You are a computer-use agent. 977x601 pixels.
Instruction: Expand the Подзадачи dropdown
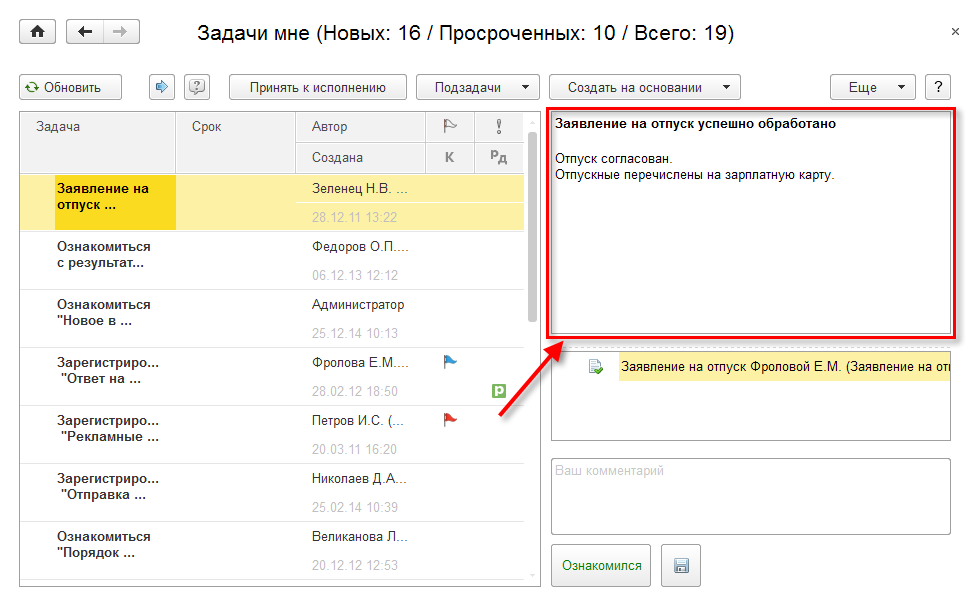(477, 87)
